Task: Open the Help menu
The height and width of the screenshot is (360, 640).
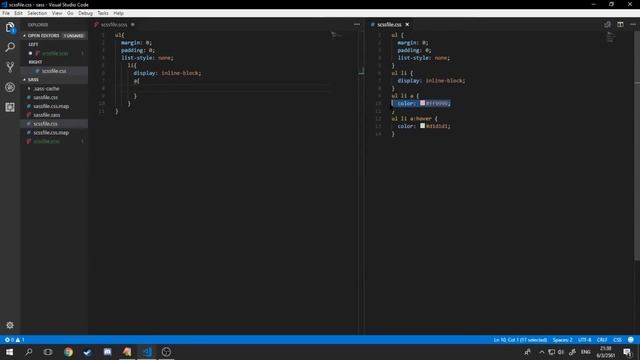Action: (118, 13)
